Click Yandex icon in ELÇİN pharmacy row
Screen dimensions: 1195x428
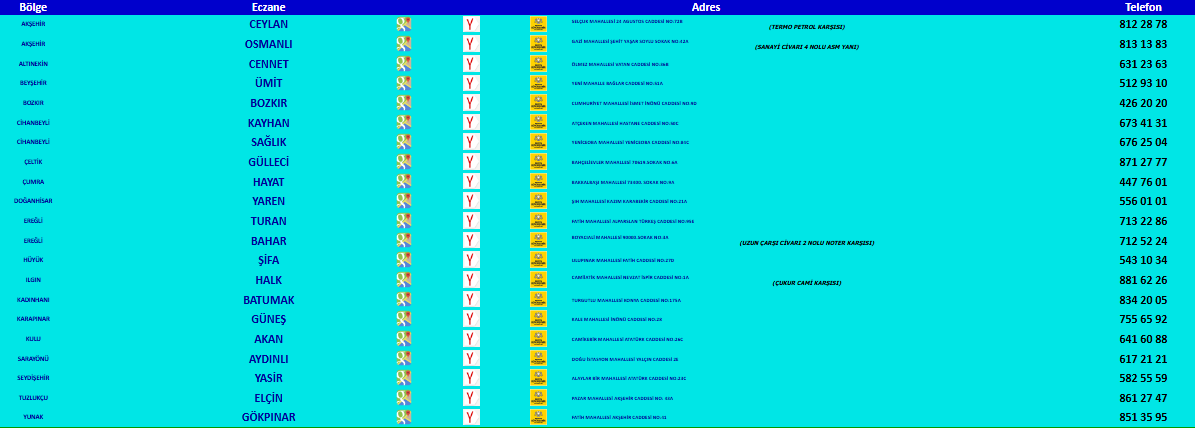click(x=471, y=398)
